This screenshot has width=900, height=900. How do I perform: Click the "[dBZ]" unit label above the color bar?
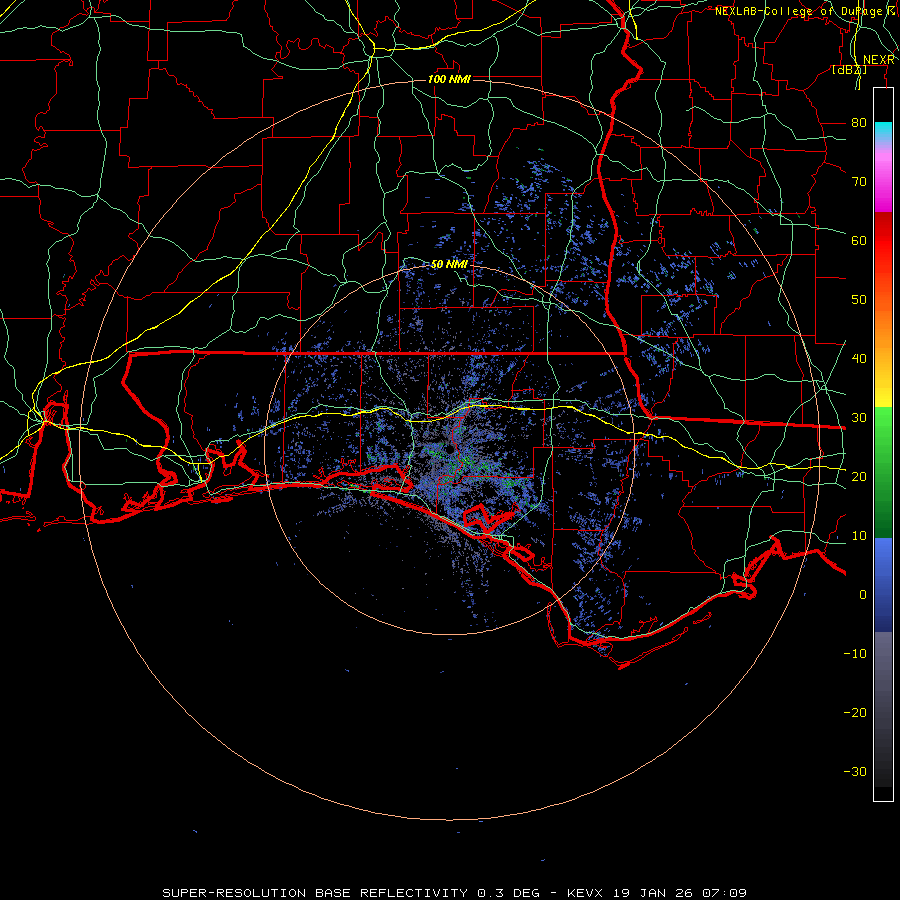[849, 70]
